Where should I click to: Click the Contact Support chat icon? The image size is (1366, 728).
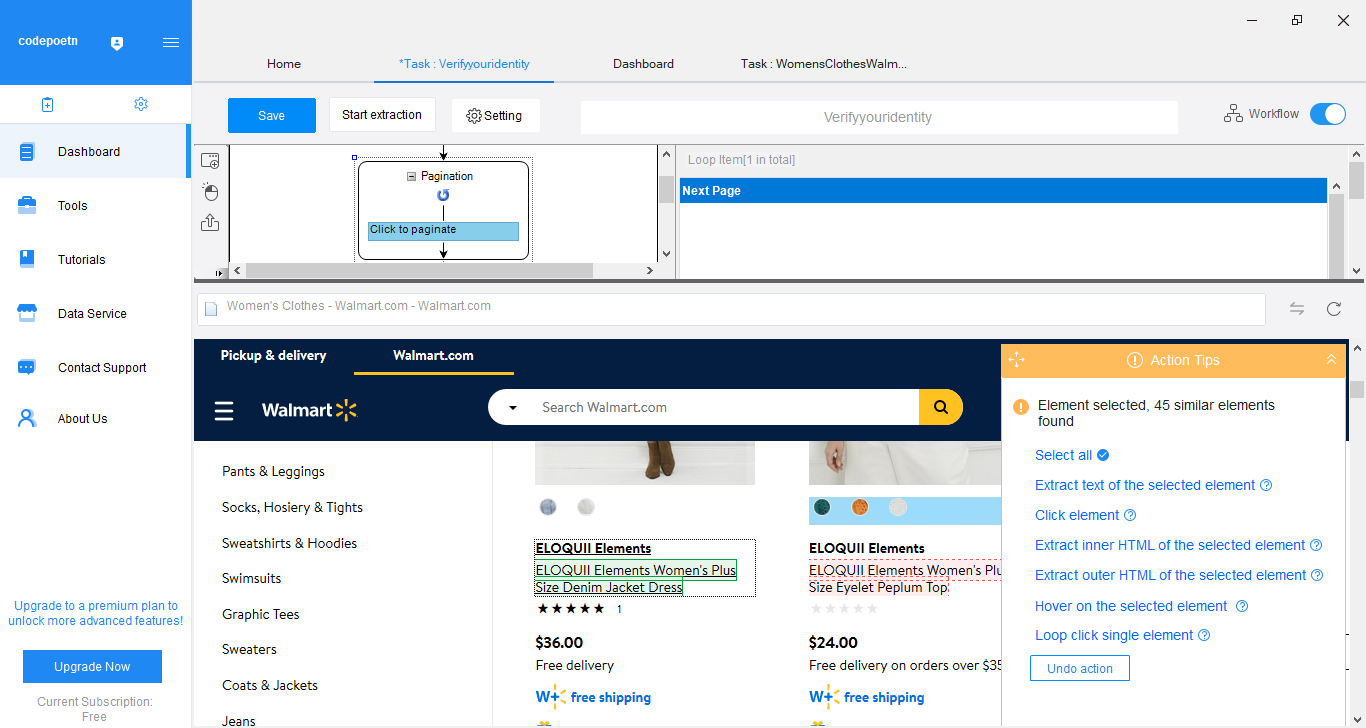click(x=27, y=367)
